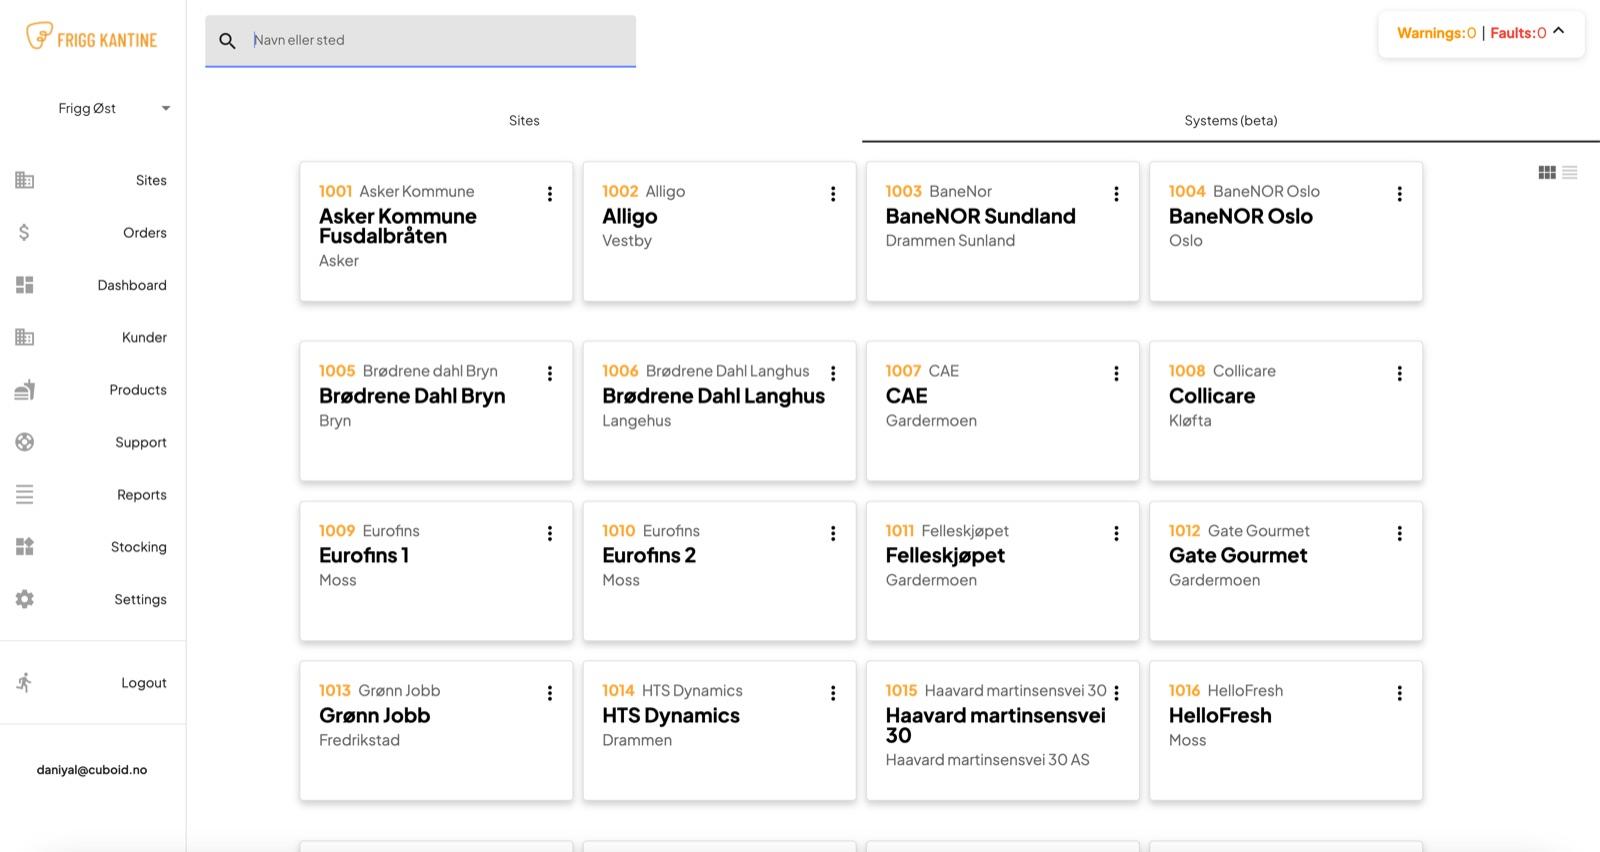This screenshot has width=1600, height=852.
Task: Open three-dot menu on Alligo card
Action: [x=833, y=194]
